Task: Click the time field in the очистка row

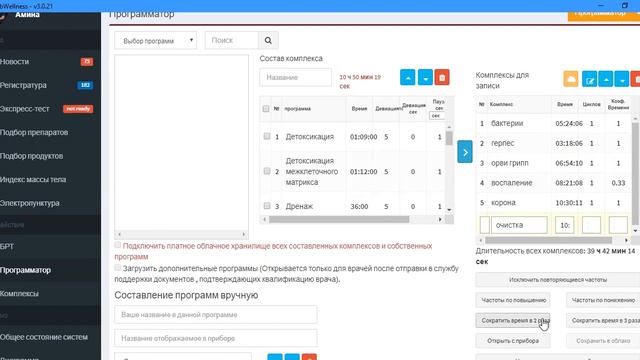Action: click(x=565, y=225)
